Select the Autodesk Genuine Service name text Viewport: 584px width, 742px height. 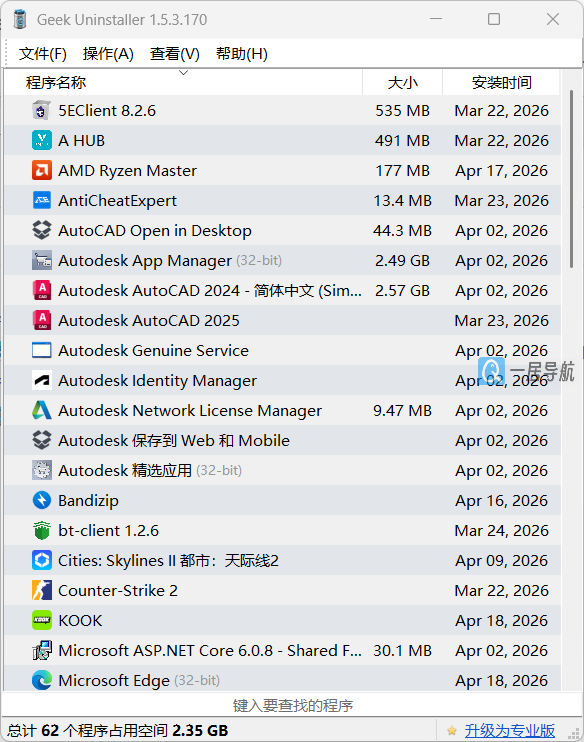[x=153, y=351]
